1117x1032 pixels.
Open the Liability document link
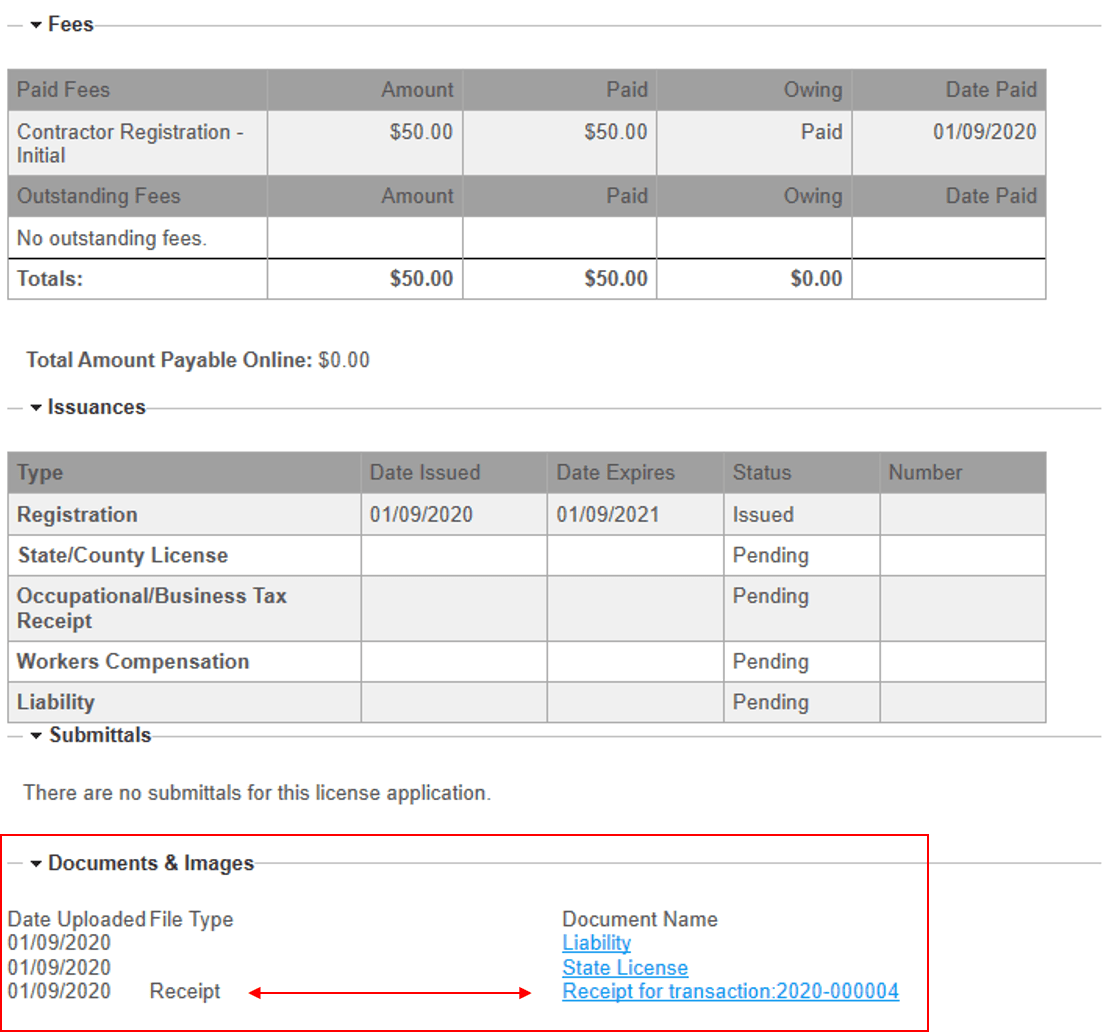(596, 943)
